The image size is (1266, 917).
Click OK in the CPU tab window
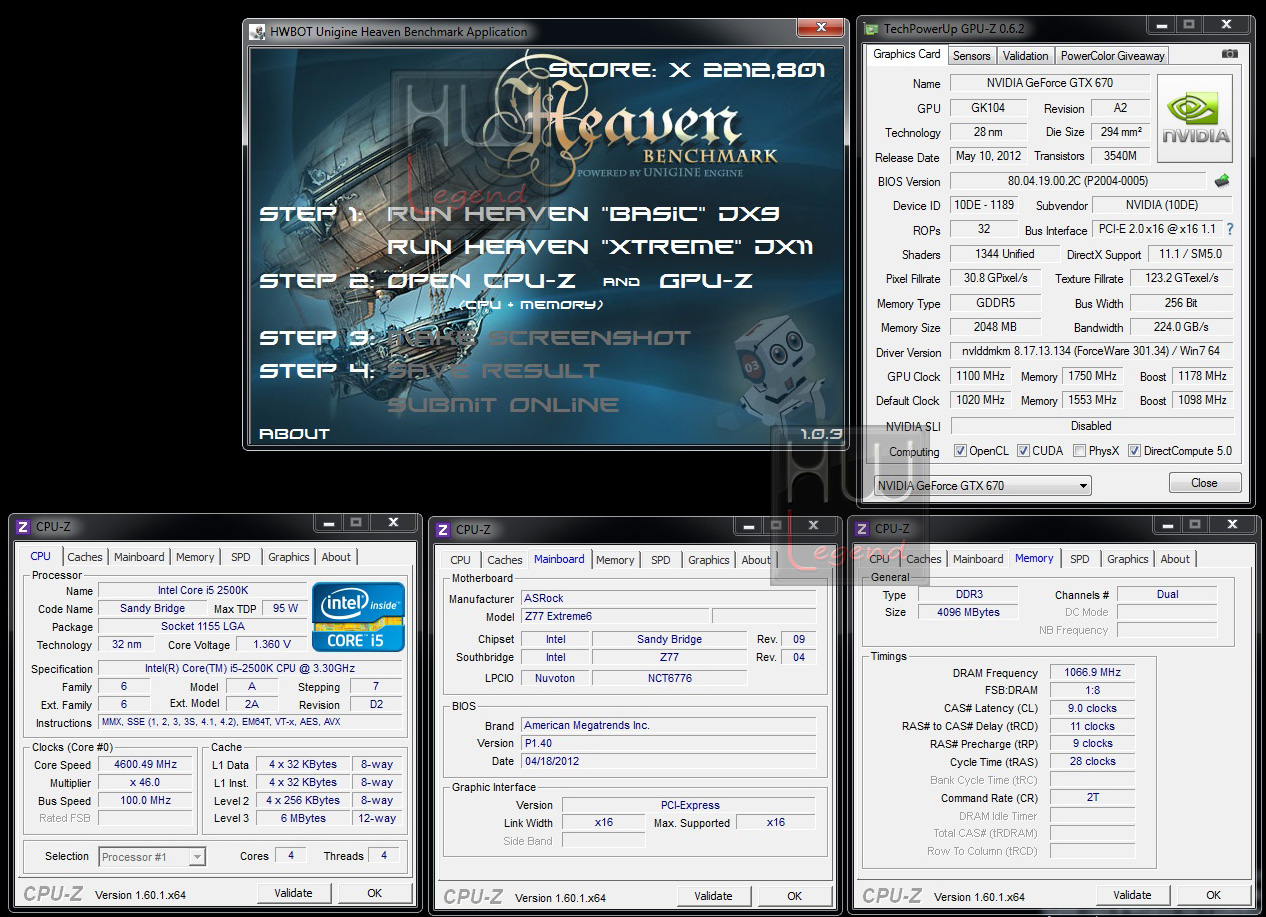tap(374, 893)
